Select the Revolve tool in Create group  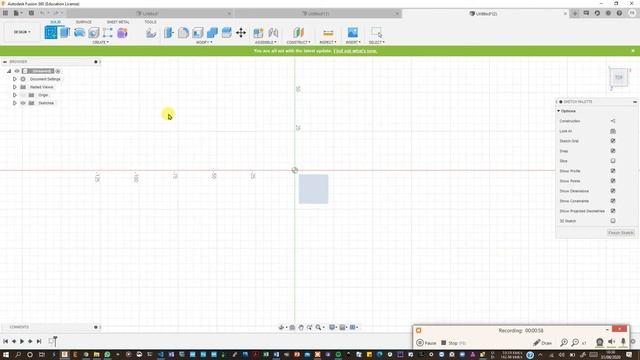point(79,32)
